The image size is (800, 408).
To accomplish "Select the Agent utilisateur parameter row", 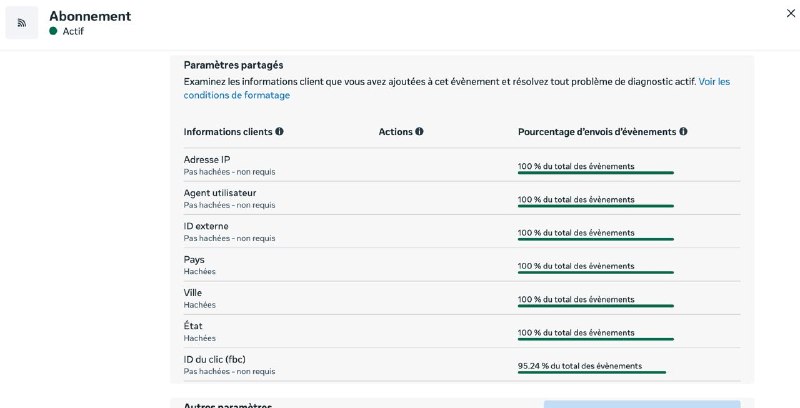I will (x=462, y=198).
